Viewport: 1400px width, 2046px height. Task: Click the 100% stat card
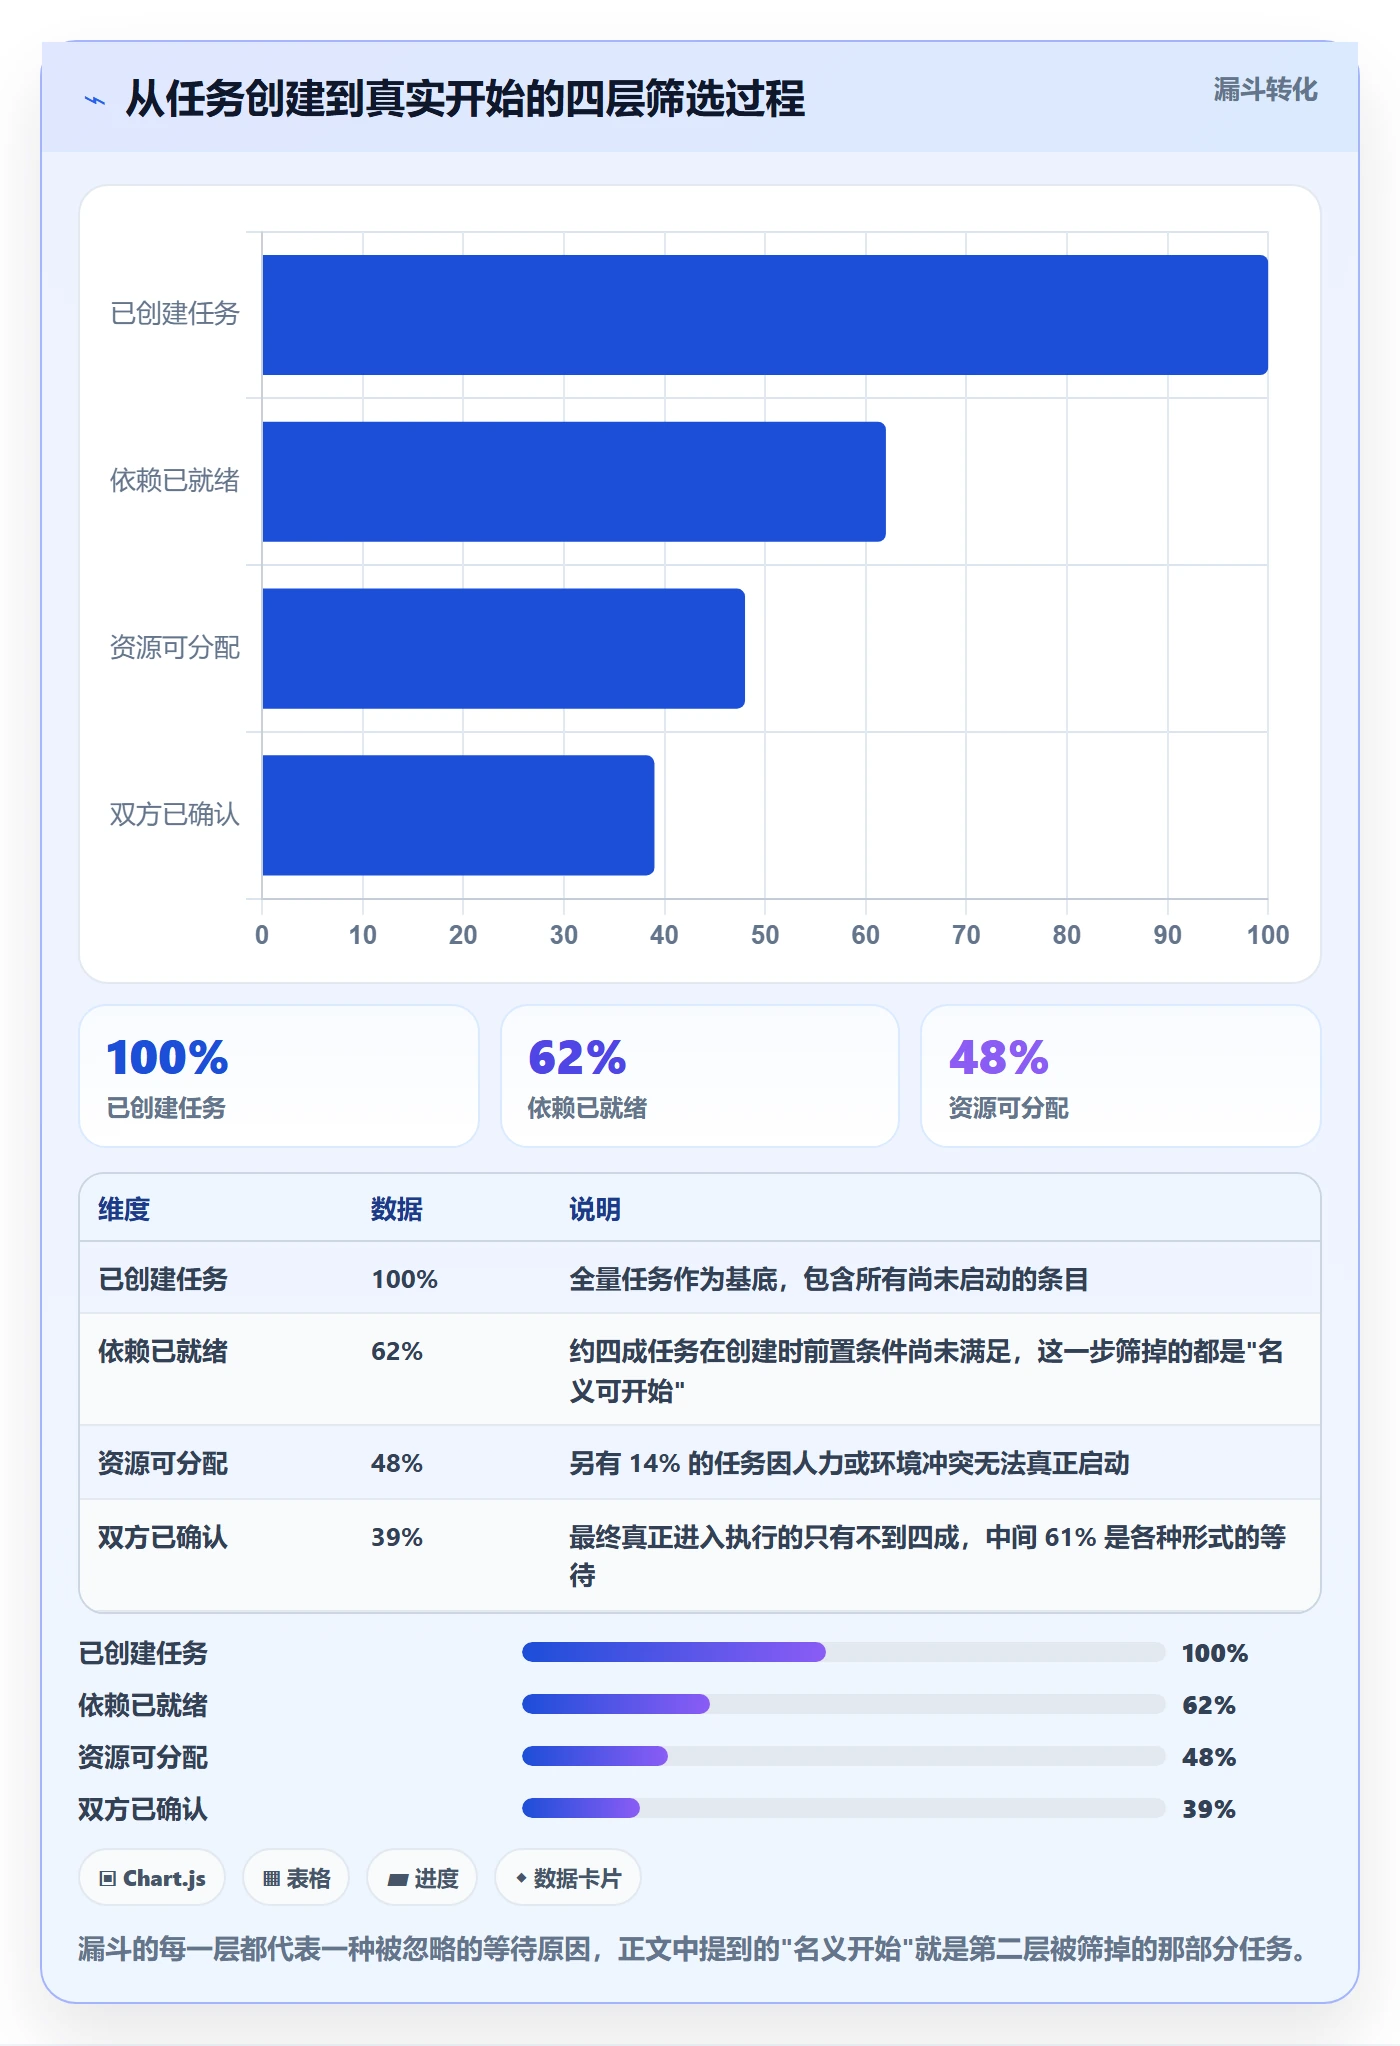[x=279, y=1076]
